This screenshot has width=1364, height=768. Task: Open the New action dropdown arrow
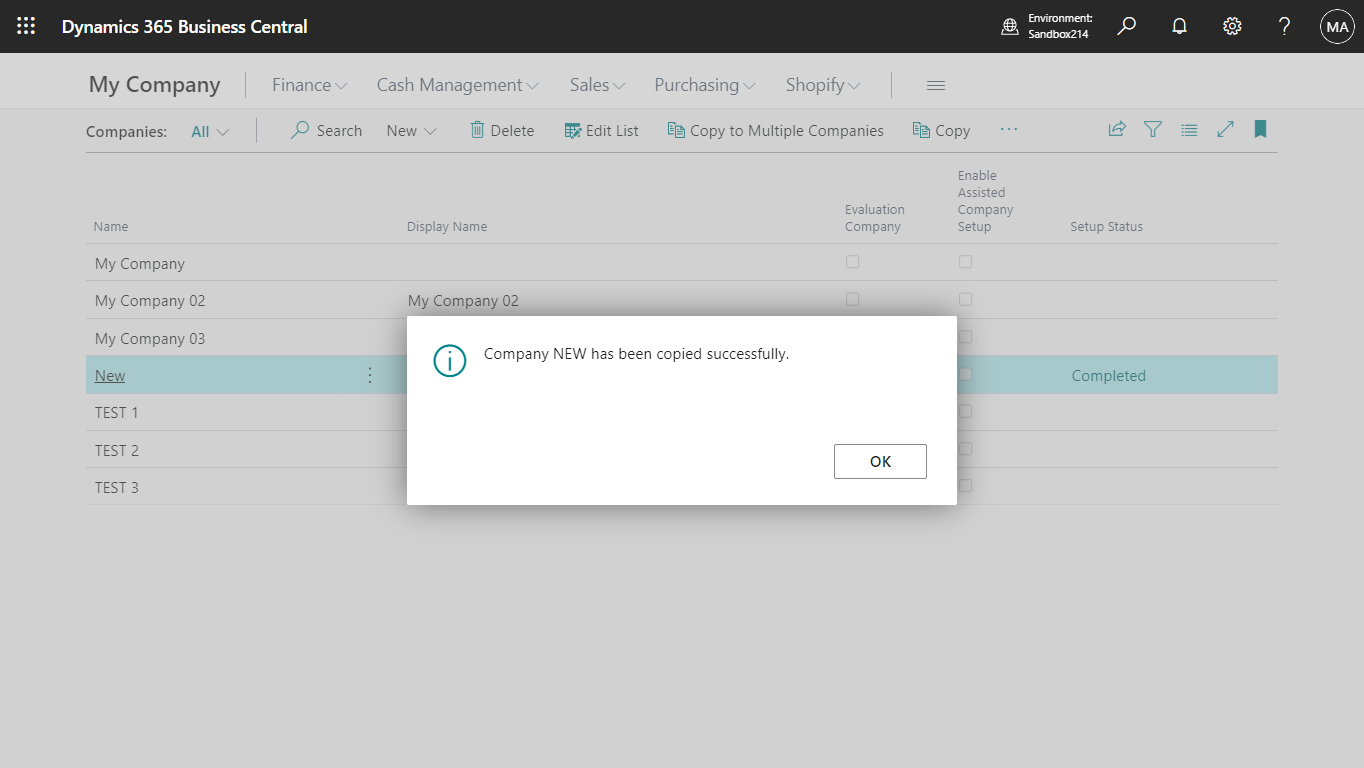tap(430, 130)
